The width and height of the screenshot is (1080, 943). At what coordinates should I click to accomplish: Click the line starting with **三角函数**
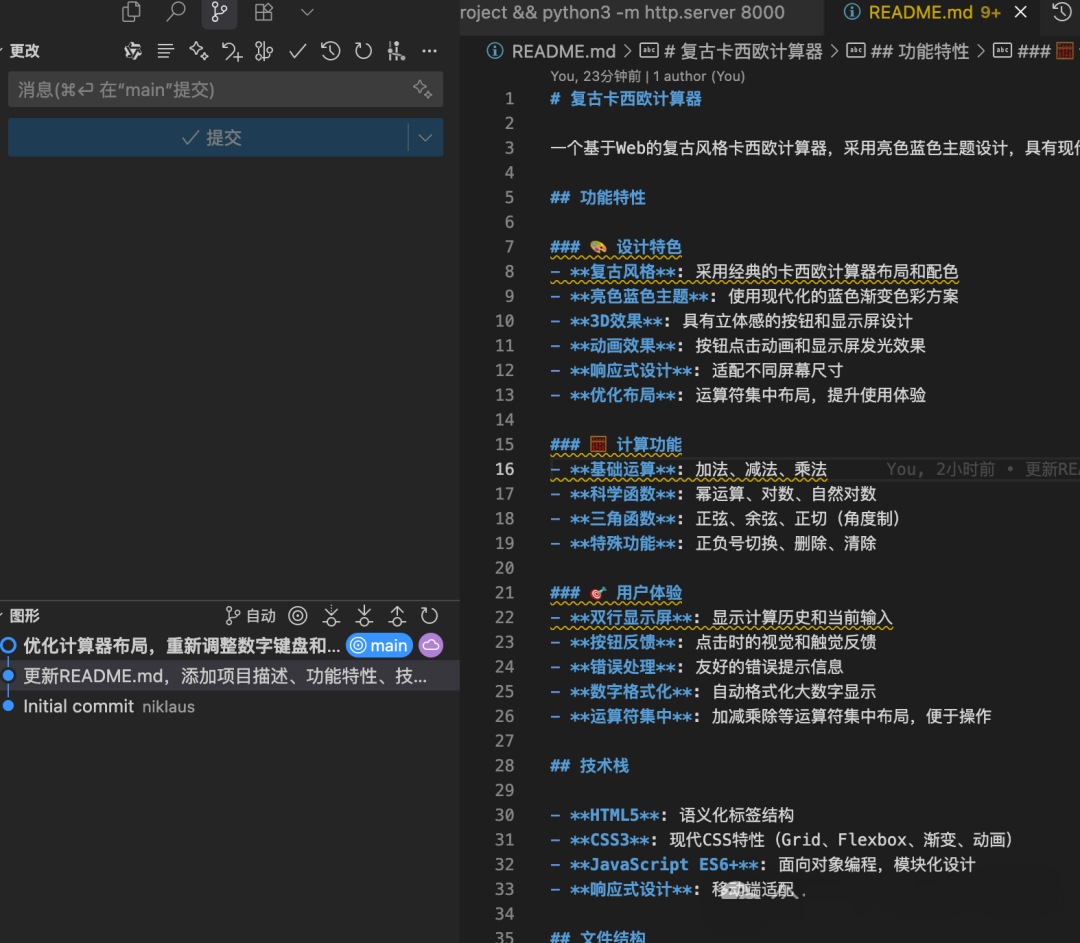pos(725,519)
